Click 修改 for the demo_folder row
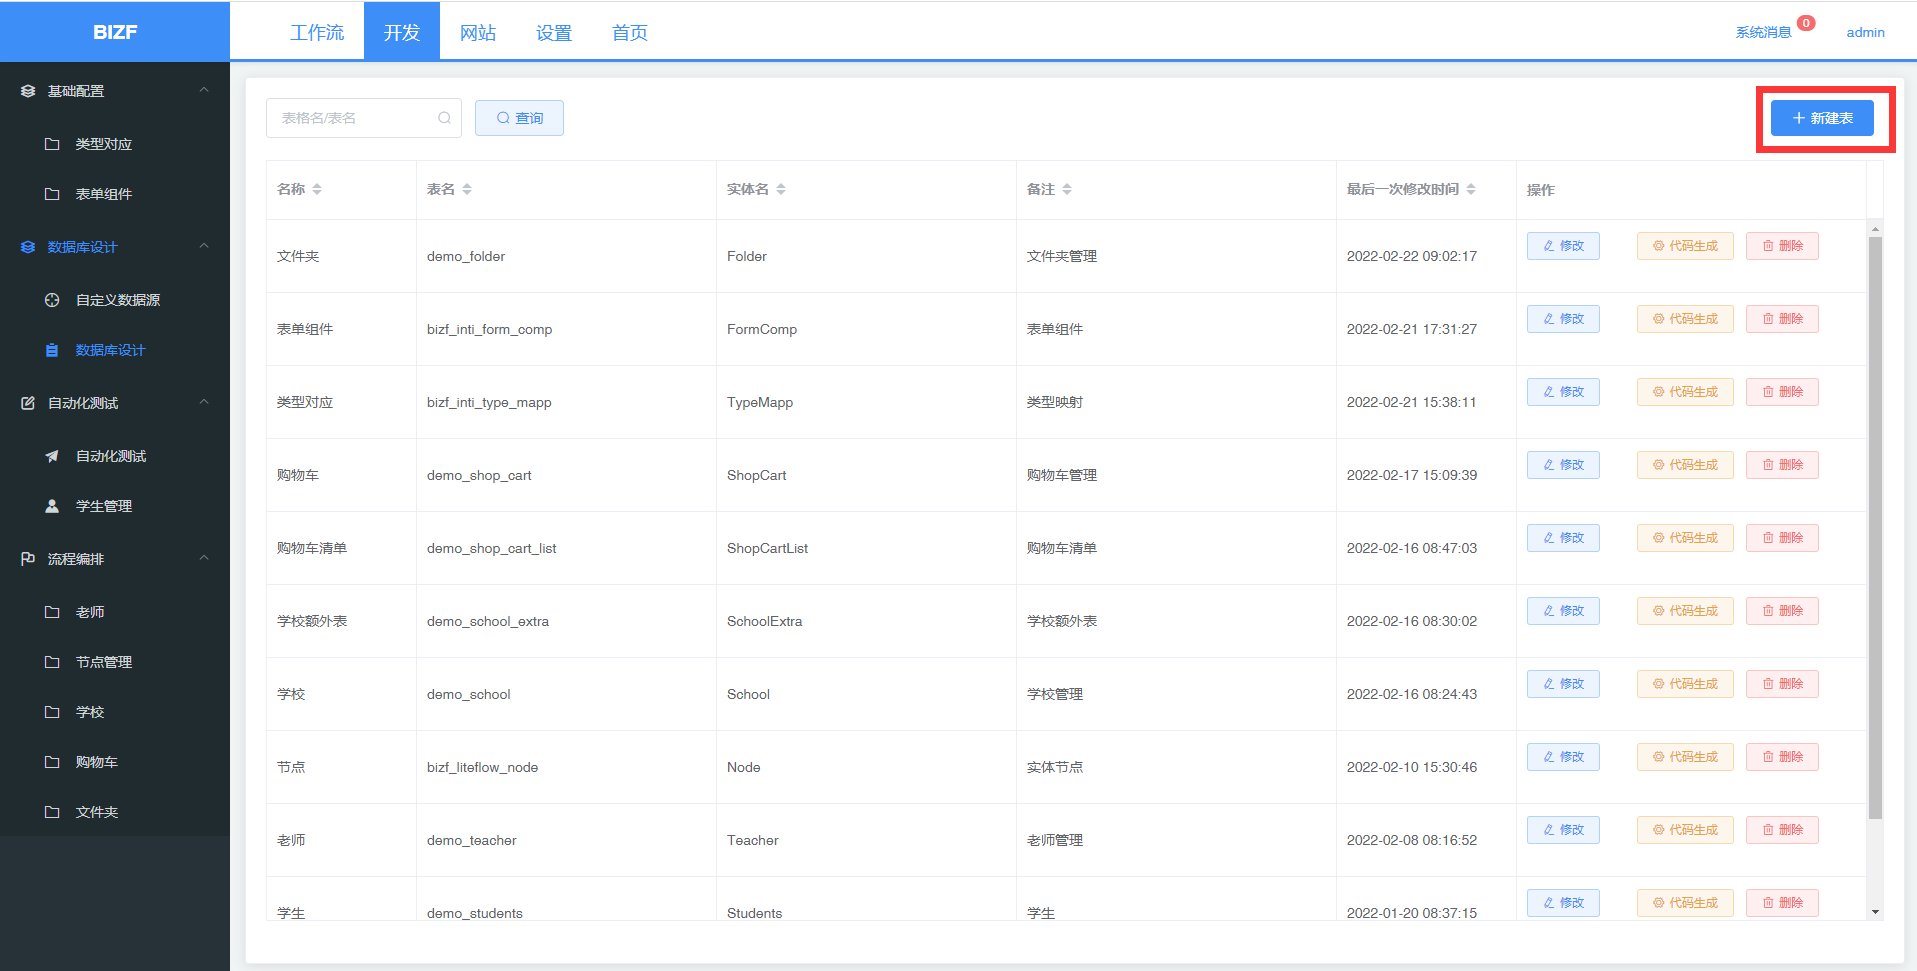1917x971 pixels. (1563, 246)
